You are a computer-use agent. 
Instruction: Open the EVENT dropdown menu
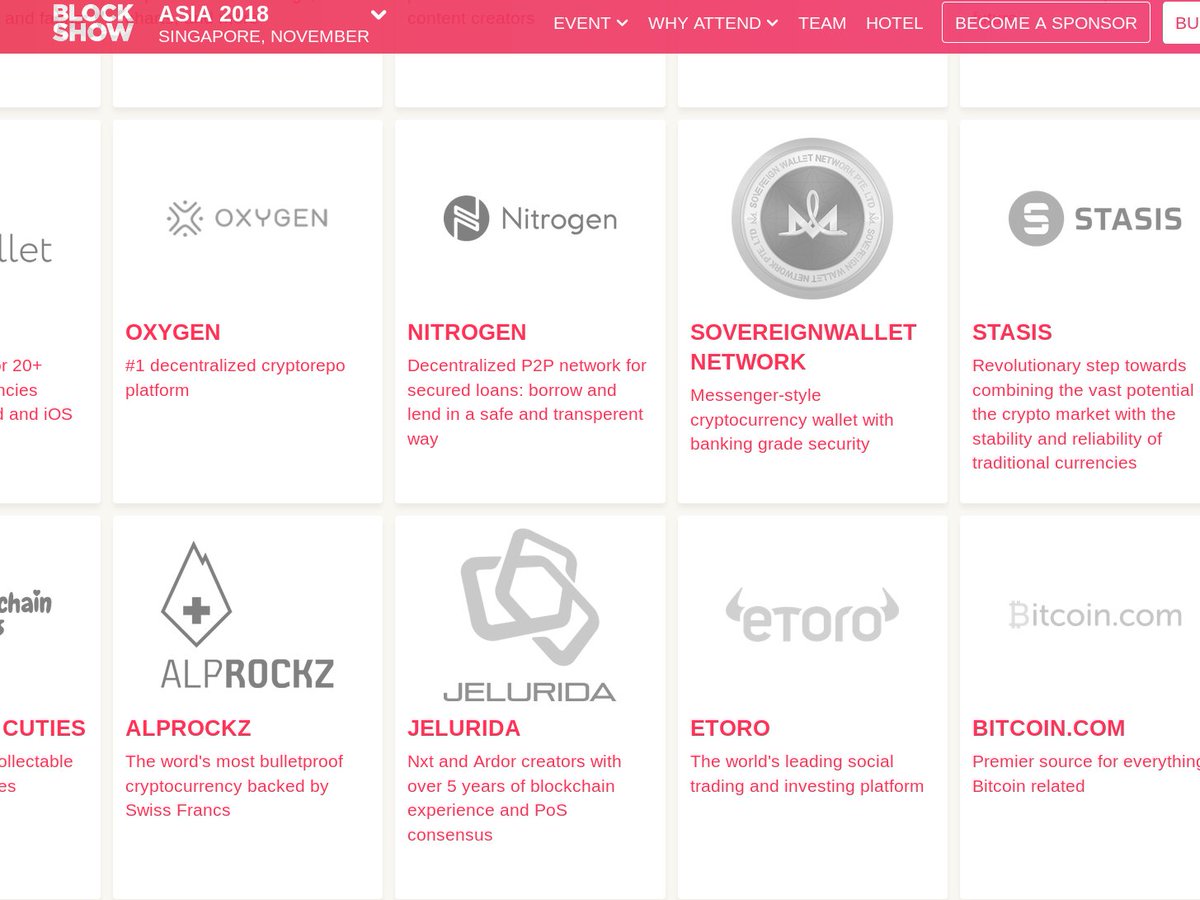click(x=590, y=23)
